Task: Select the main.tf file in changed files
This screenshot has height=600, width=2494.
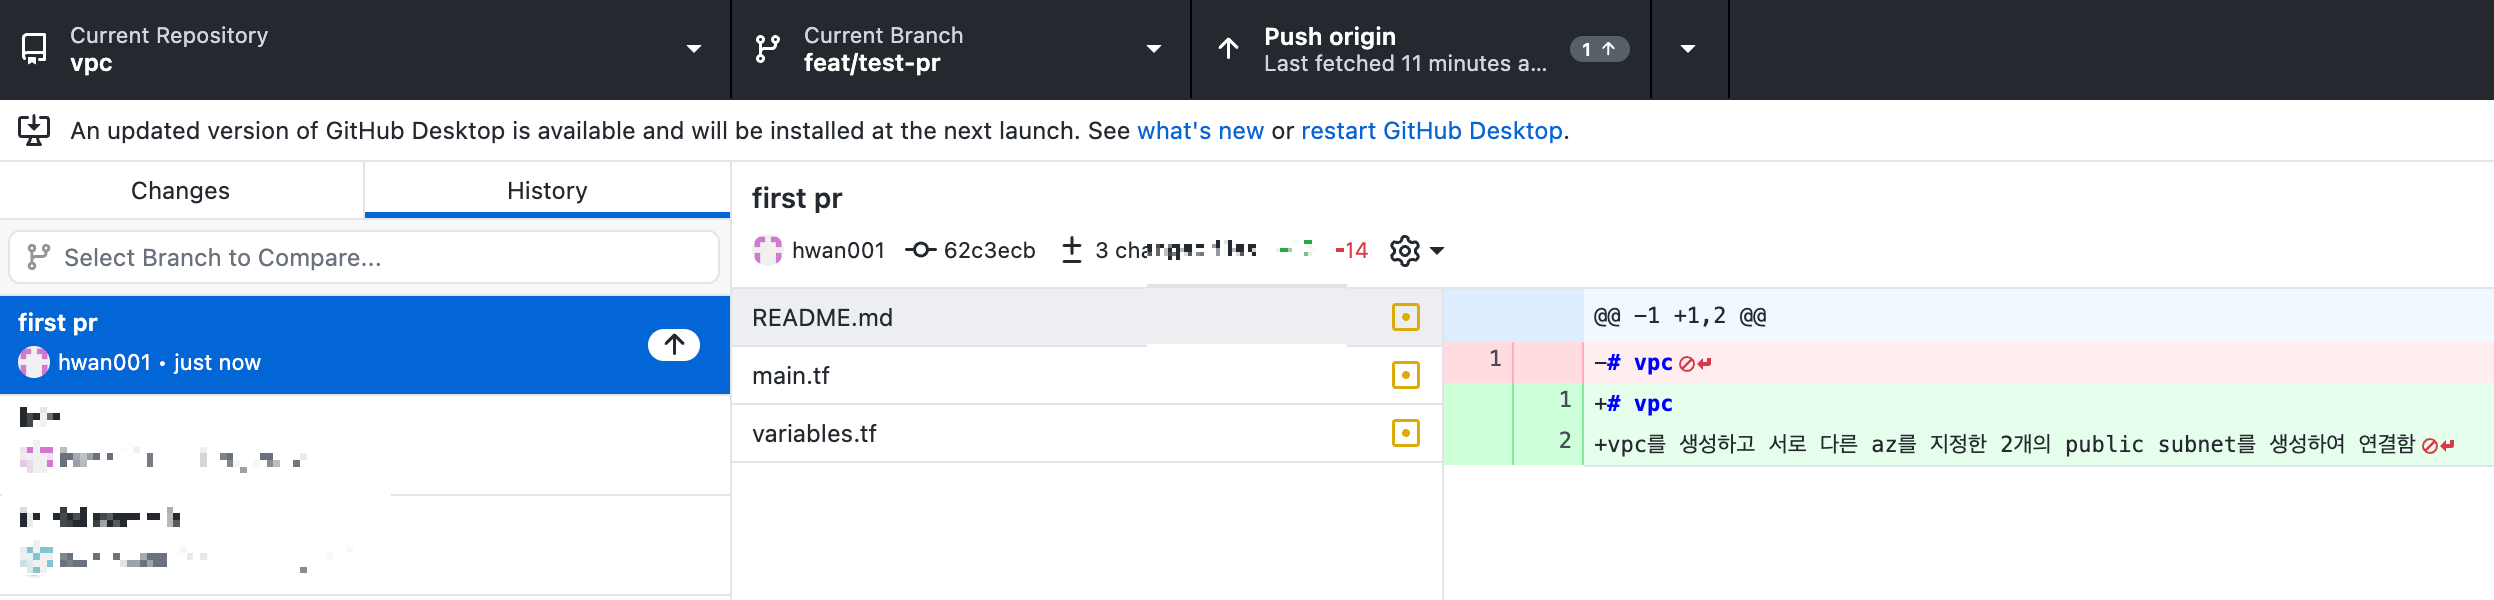Action: (x=1087, y=375)
